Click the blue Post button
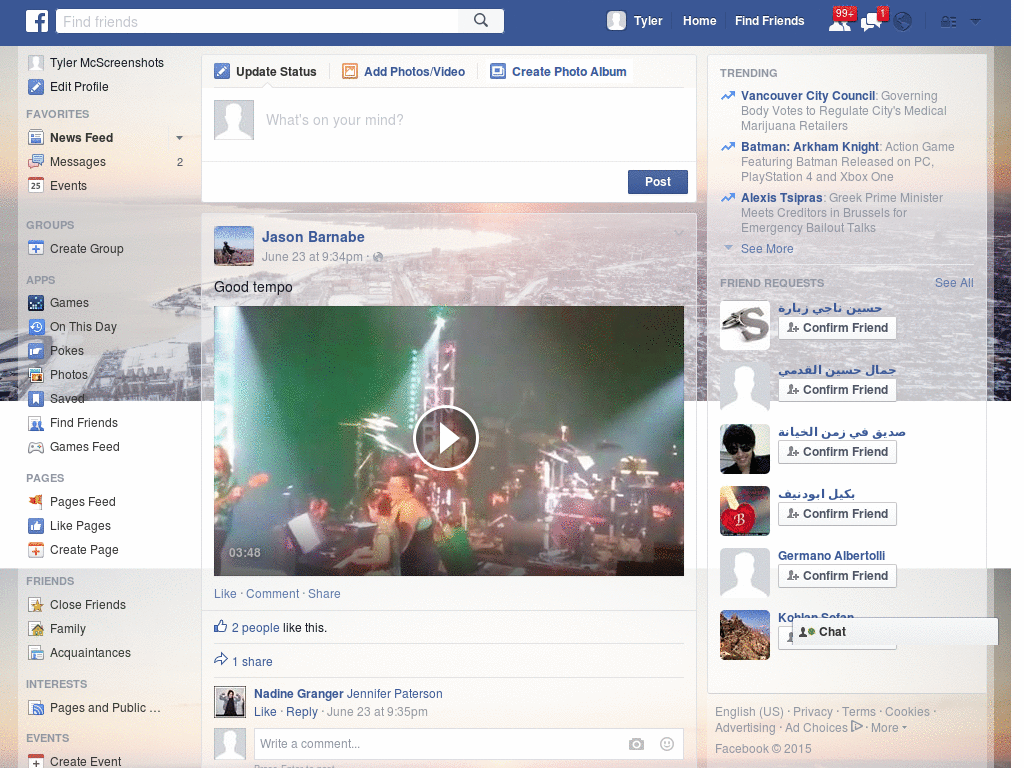Screen dimensions: 1024x768 pyautogui.click(x=657, y=182)
